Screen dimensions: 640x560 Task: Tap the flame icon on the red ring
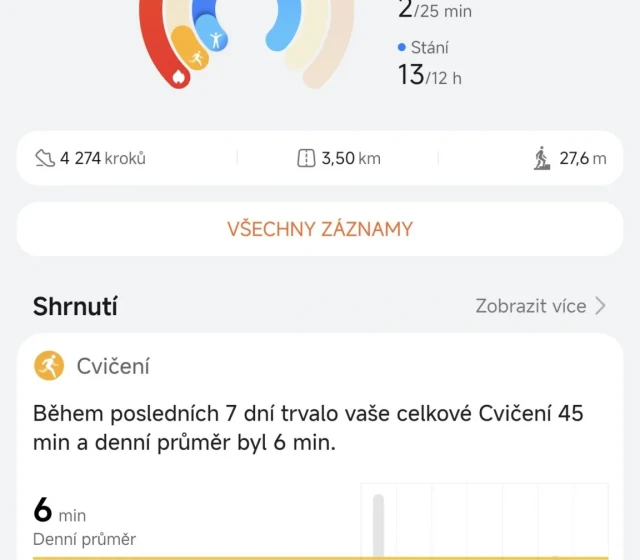coord(179,76)
